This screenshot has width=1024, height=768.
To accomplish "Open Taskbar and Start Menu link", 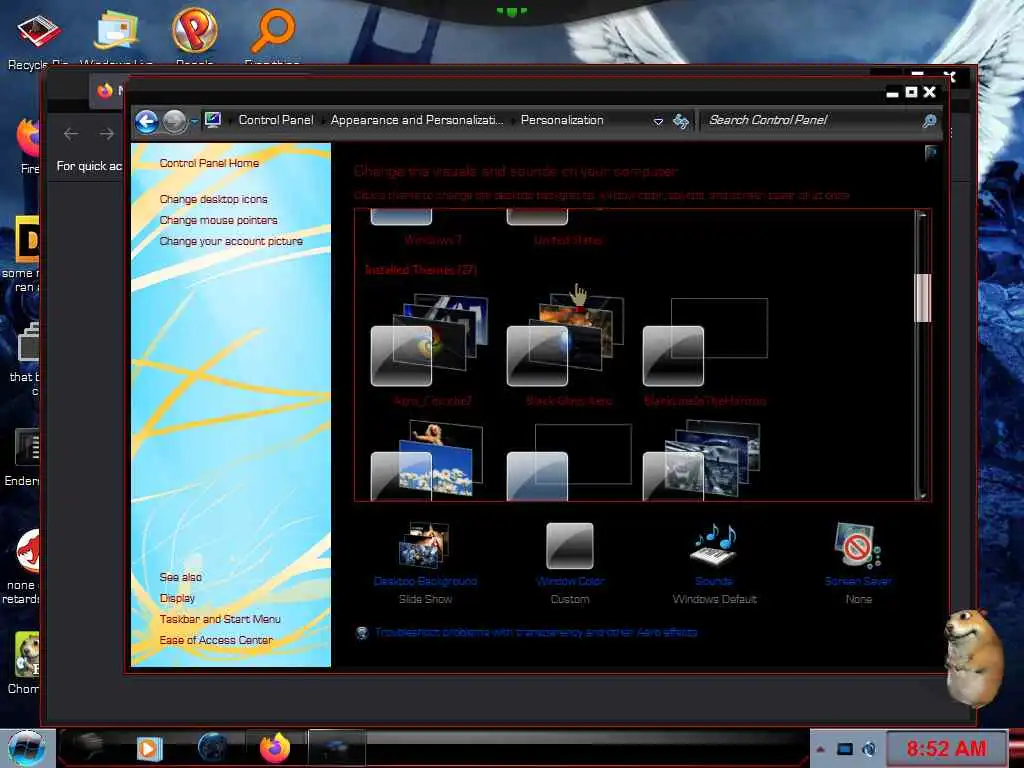I will tap(220, 619).
